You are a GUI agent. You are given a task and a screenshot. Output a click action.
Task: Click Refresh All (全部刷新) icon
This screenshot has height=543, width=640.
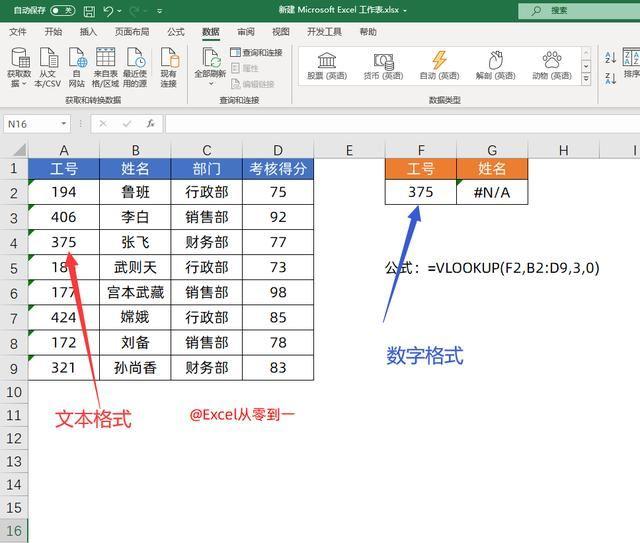210,67
